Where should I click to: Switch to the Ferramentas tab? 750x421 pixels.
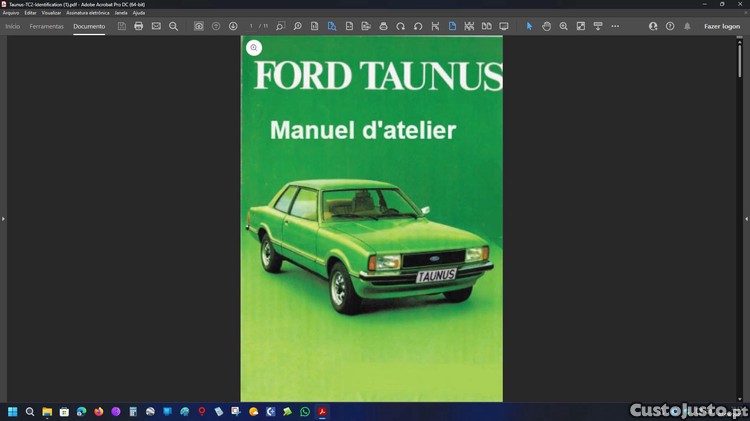[x=47, y=26]
